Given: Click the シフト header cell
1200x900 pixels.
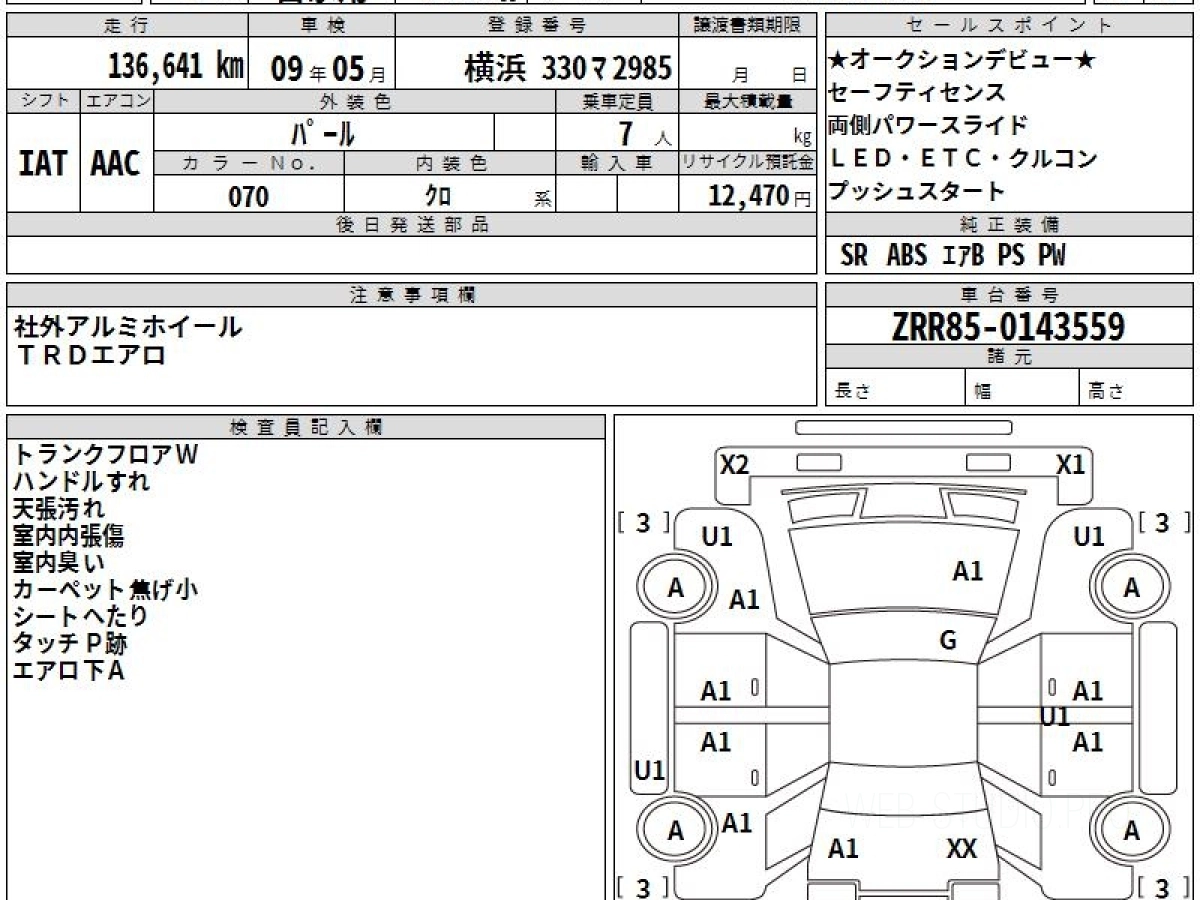Looking at the screenshot, I should [x=43, y=101].
